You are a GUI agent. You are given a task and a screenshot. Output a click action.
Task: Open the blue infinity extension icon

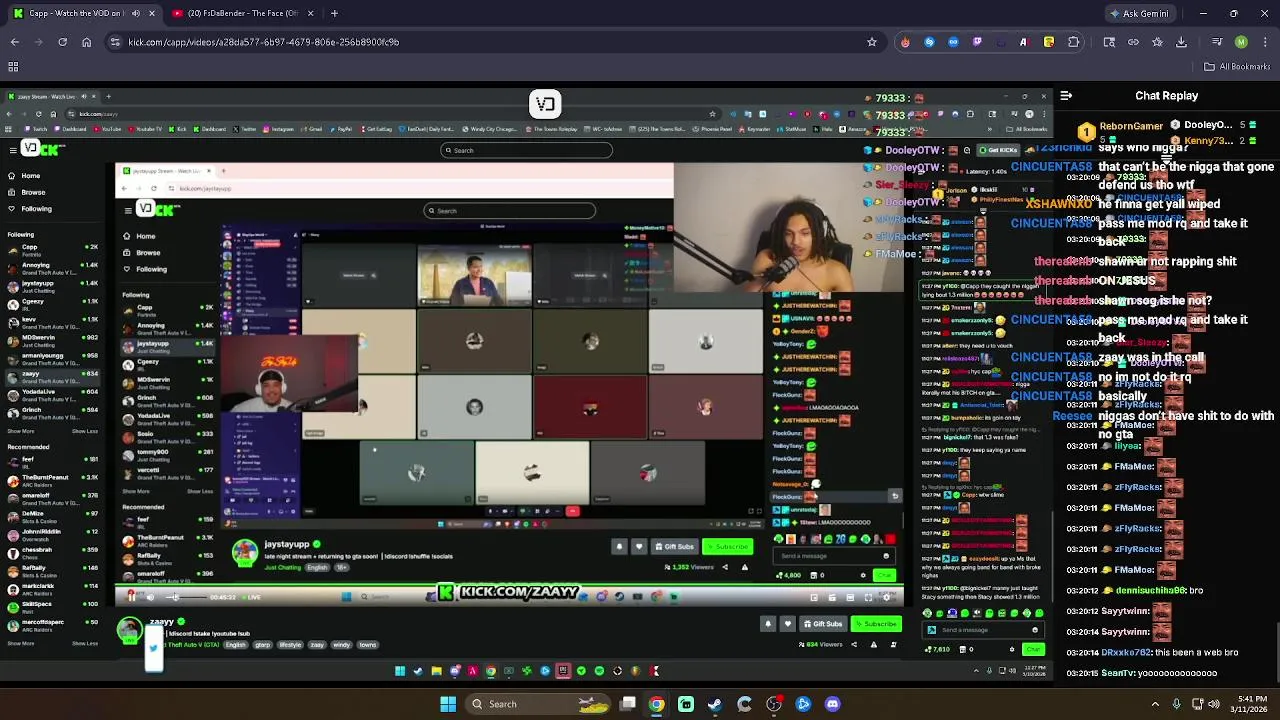point(953,42)
